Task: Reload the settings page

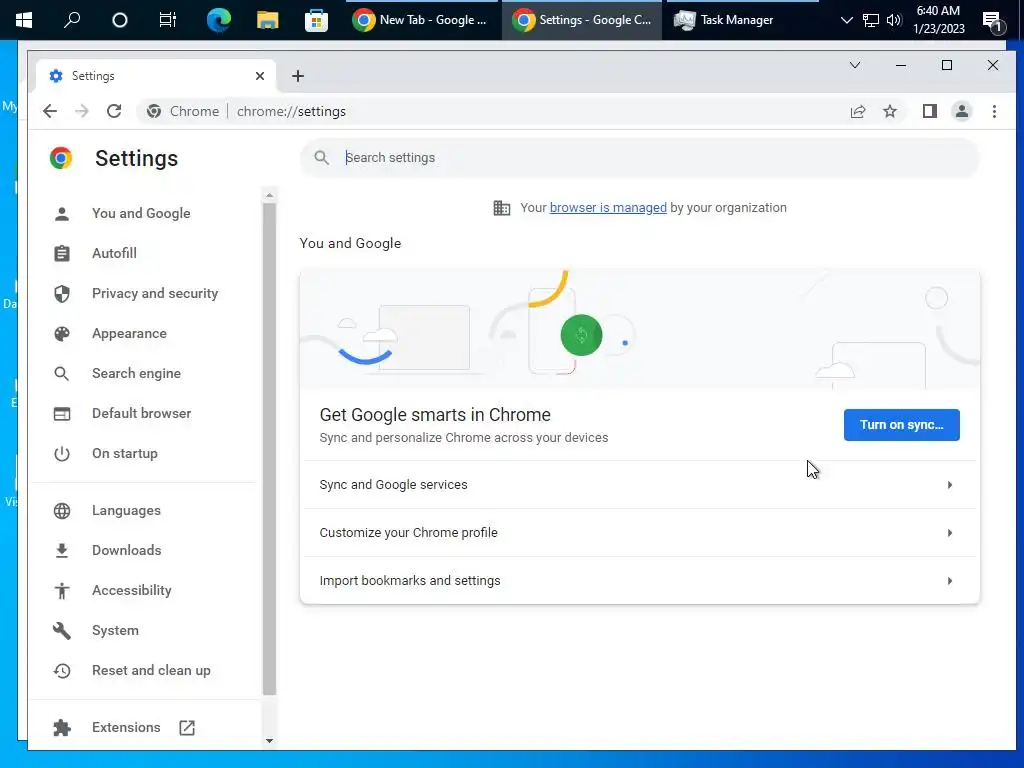Action: [114, 111]
